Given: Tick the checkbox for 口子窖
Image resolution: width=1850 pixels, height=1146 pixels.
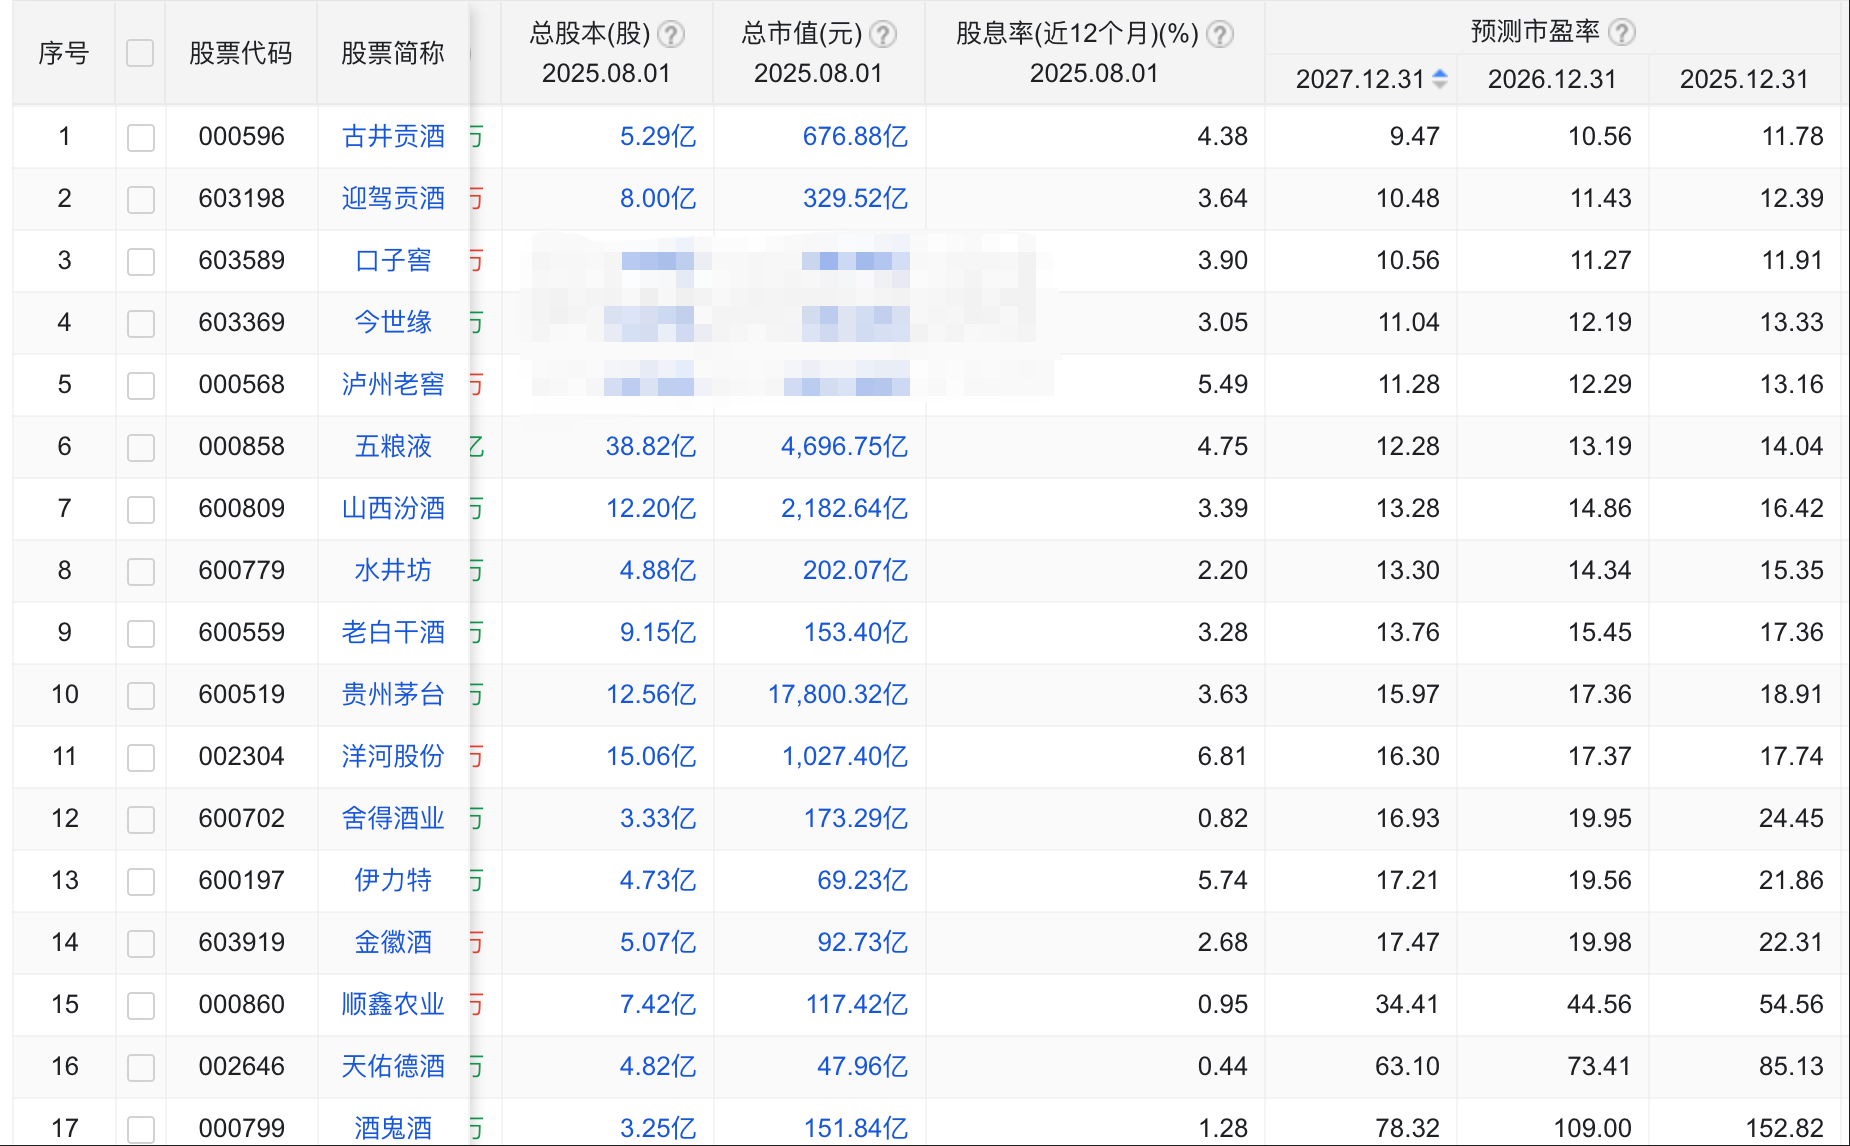Looking at the screenshot, I should tap(141, 261).
